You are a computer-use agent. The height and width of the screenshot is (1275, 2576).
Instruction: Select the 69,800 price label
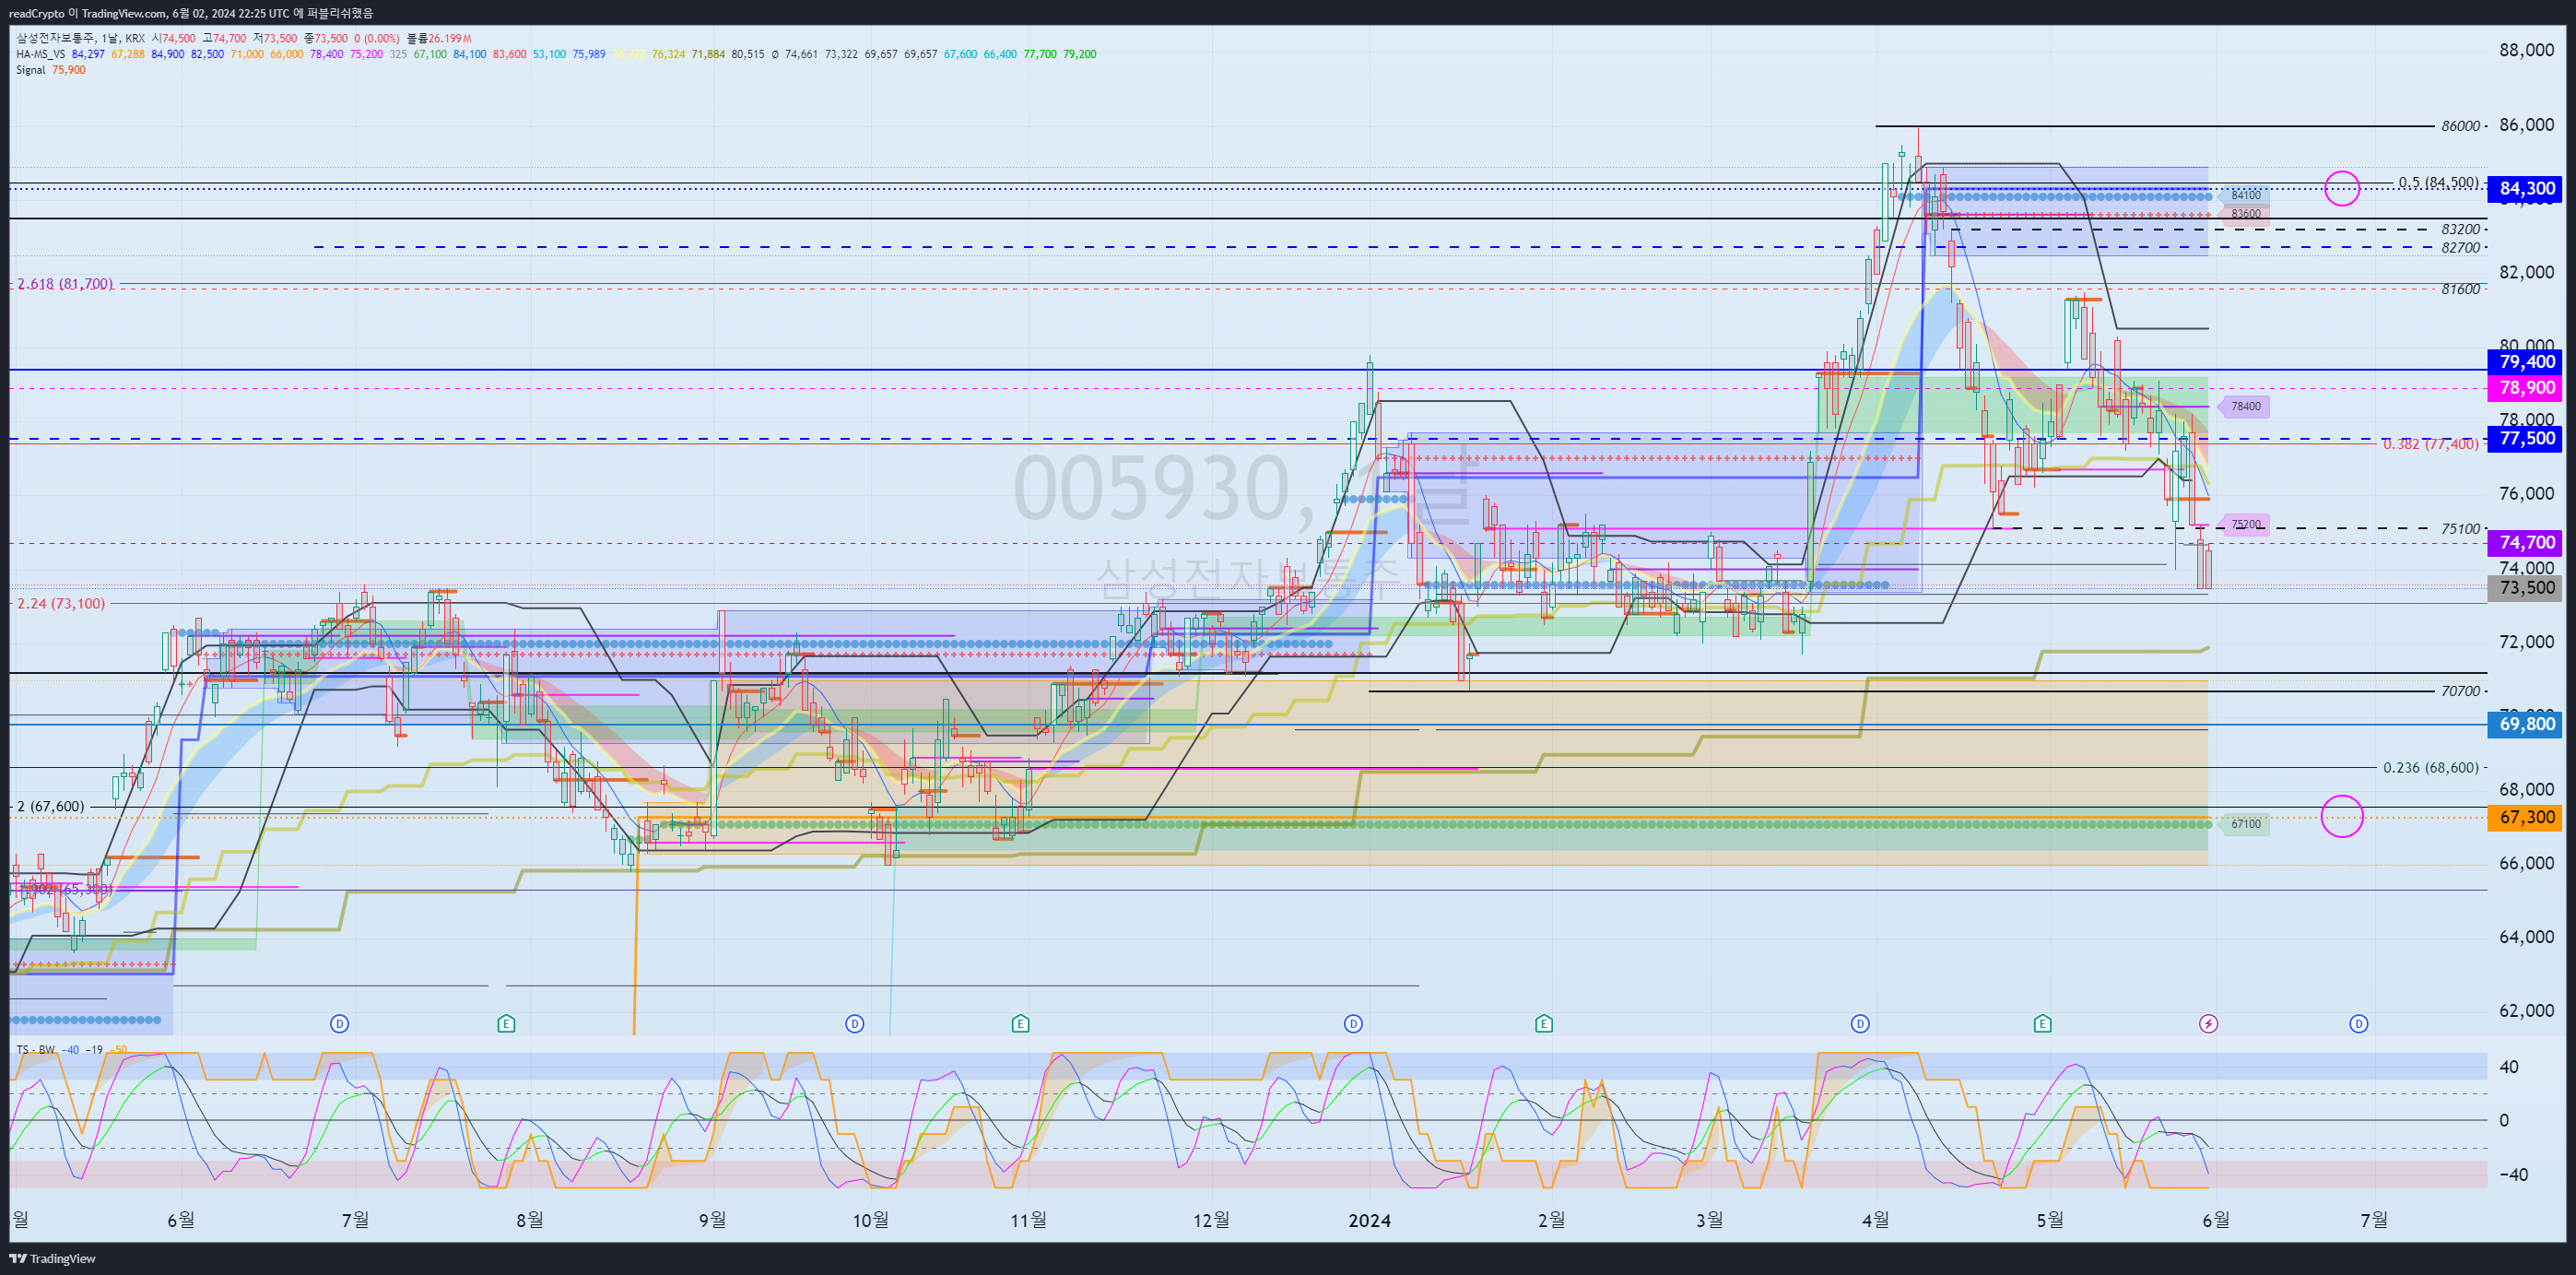(2525, 724)
